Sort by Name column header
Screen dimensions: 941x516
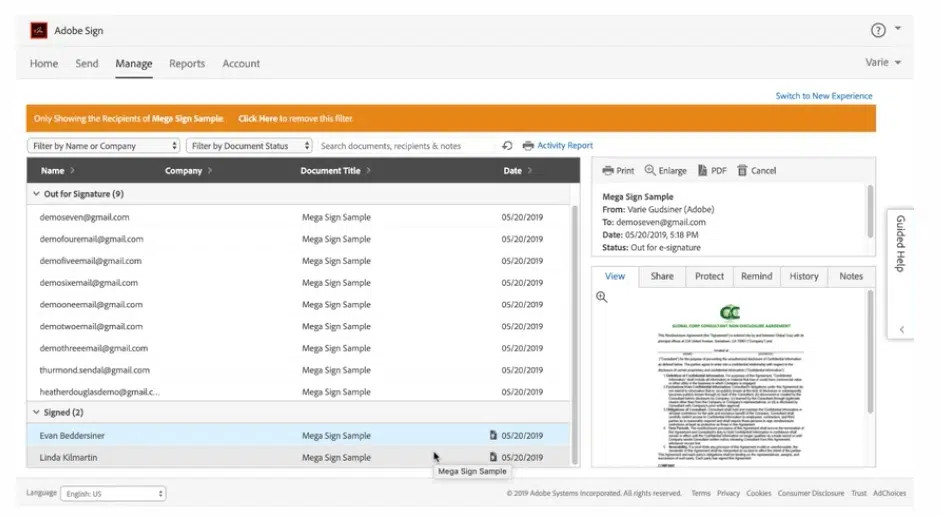tap(58, 170)
